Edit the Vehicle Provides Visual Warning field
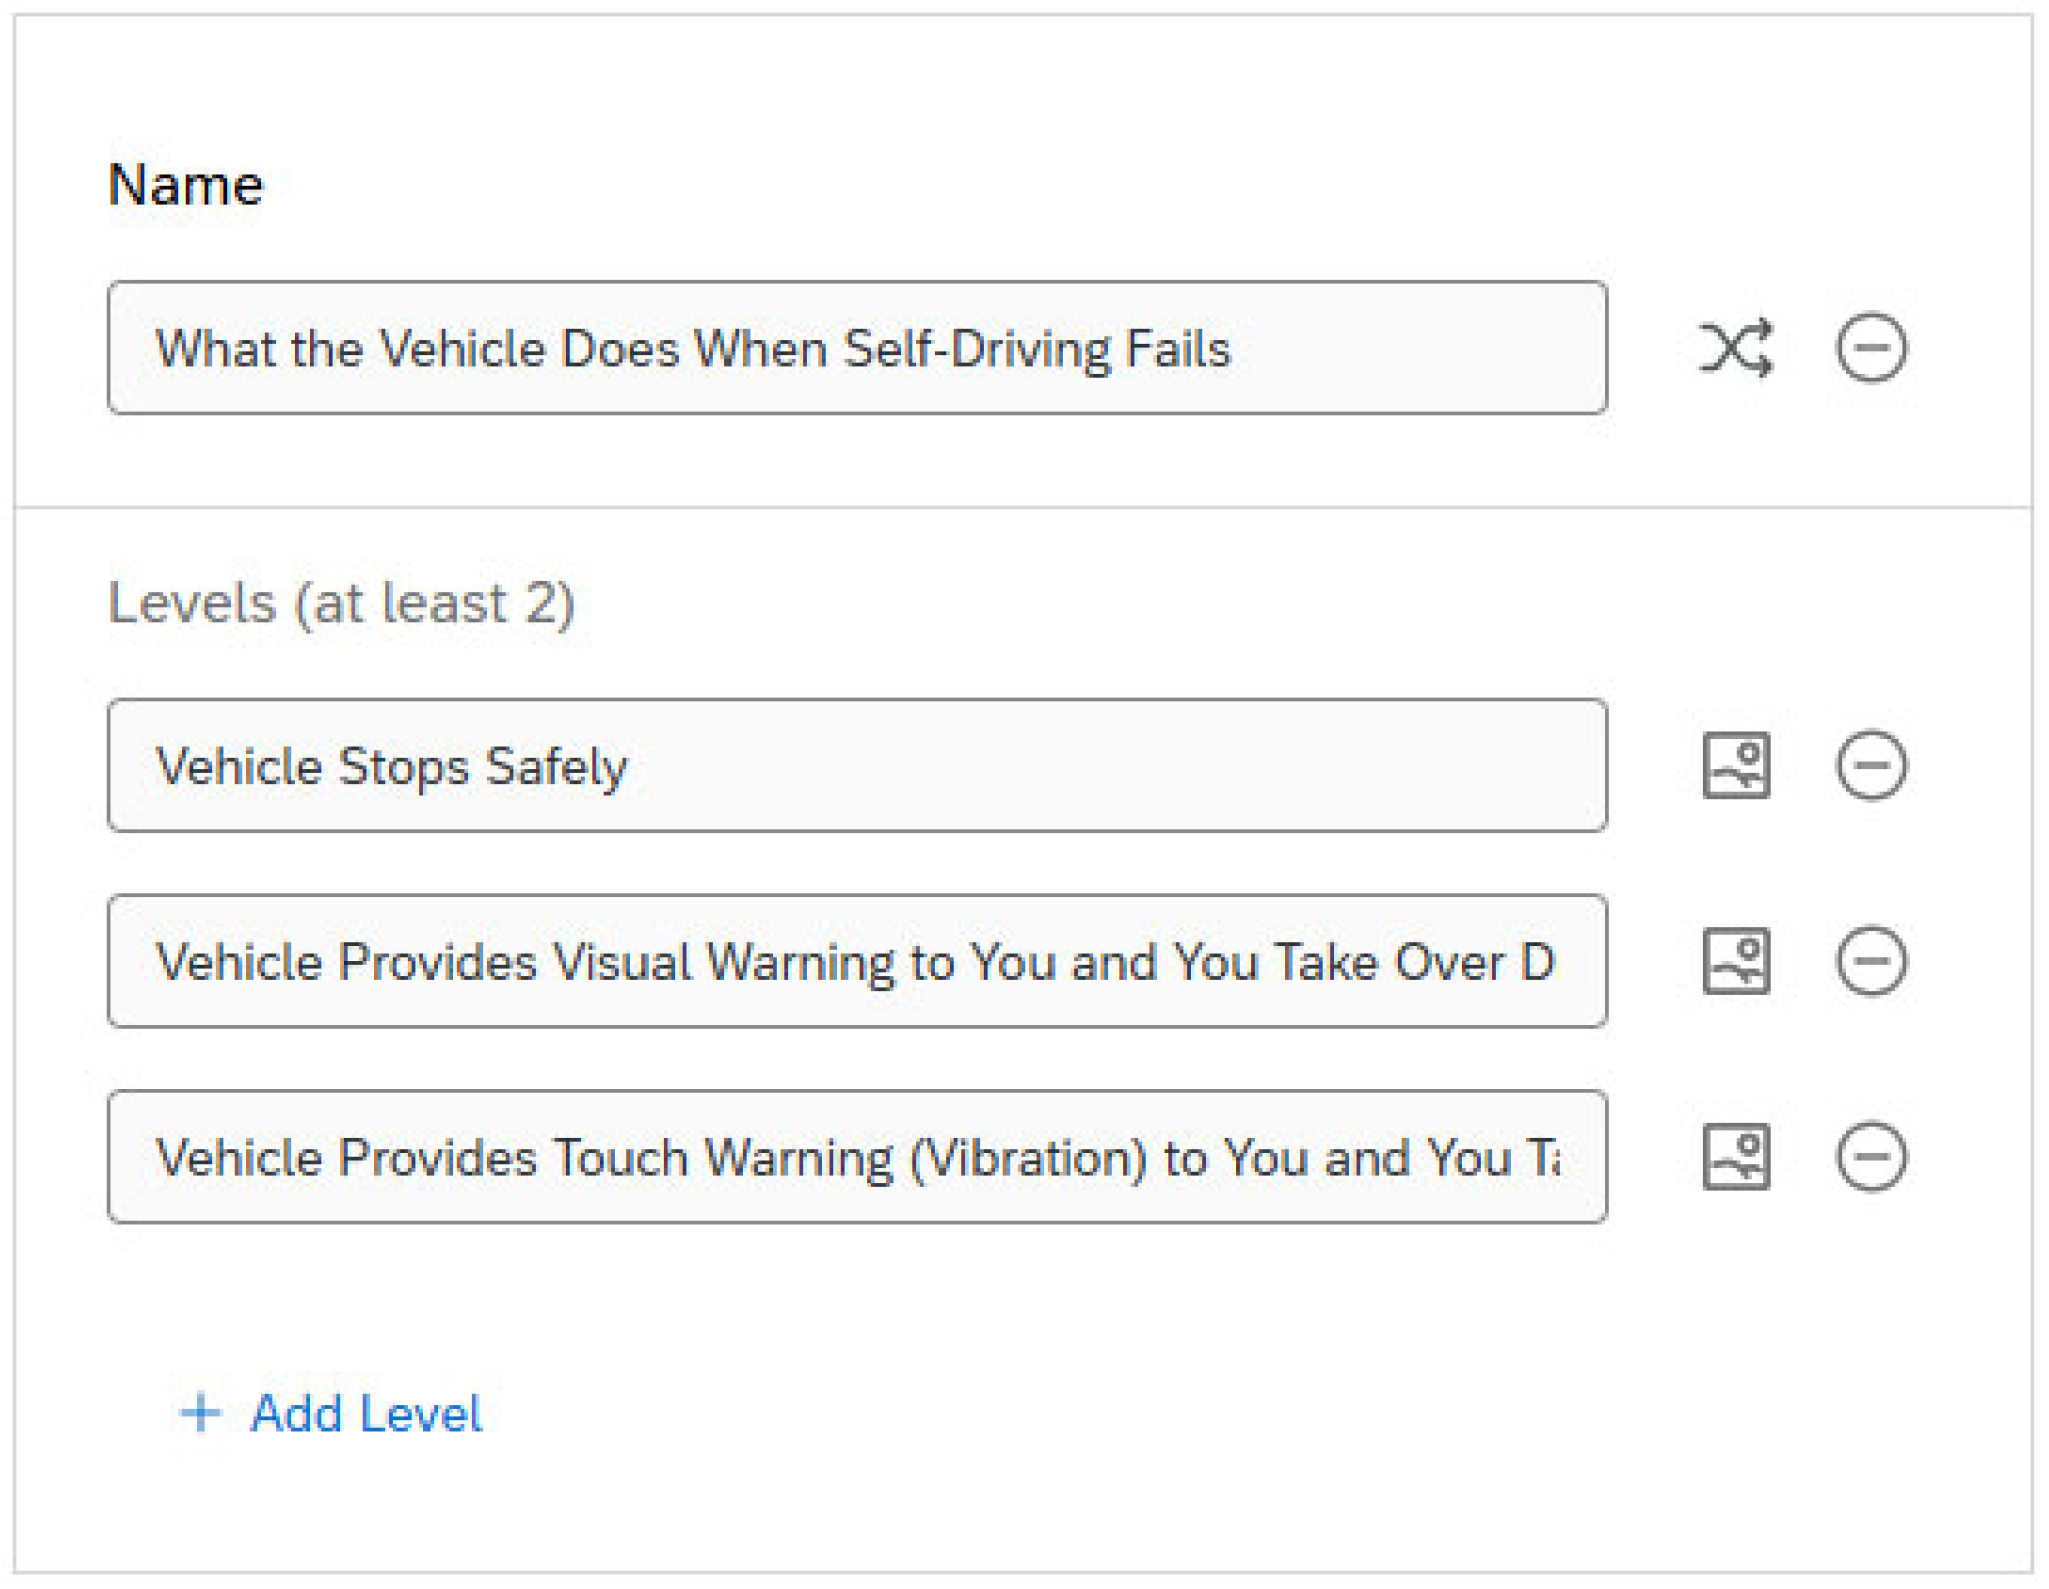This screenshot has height=1589, width=2049. [857, 961]
